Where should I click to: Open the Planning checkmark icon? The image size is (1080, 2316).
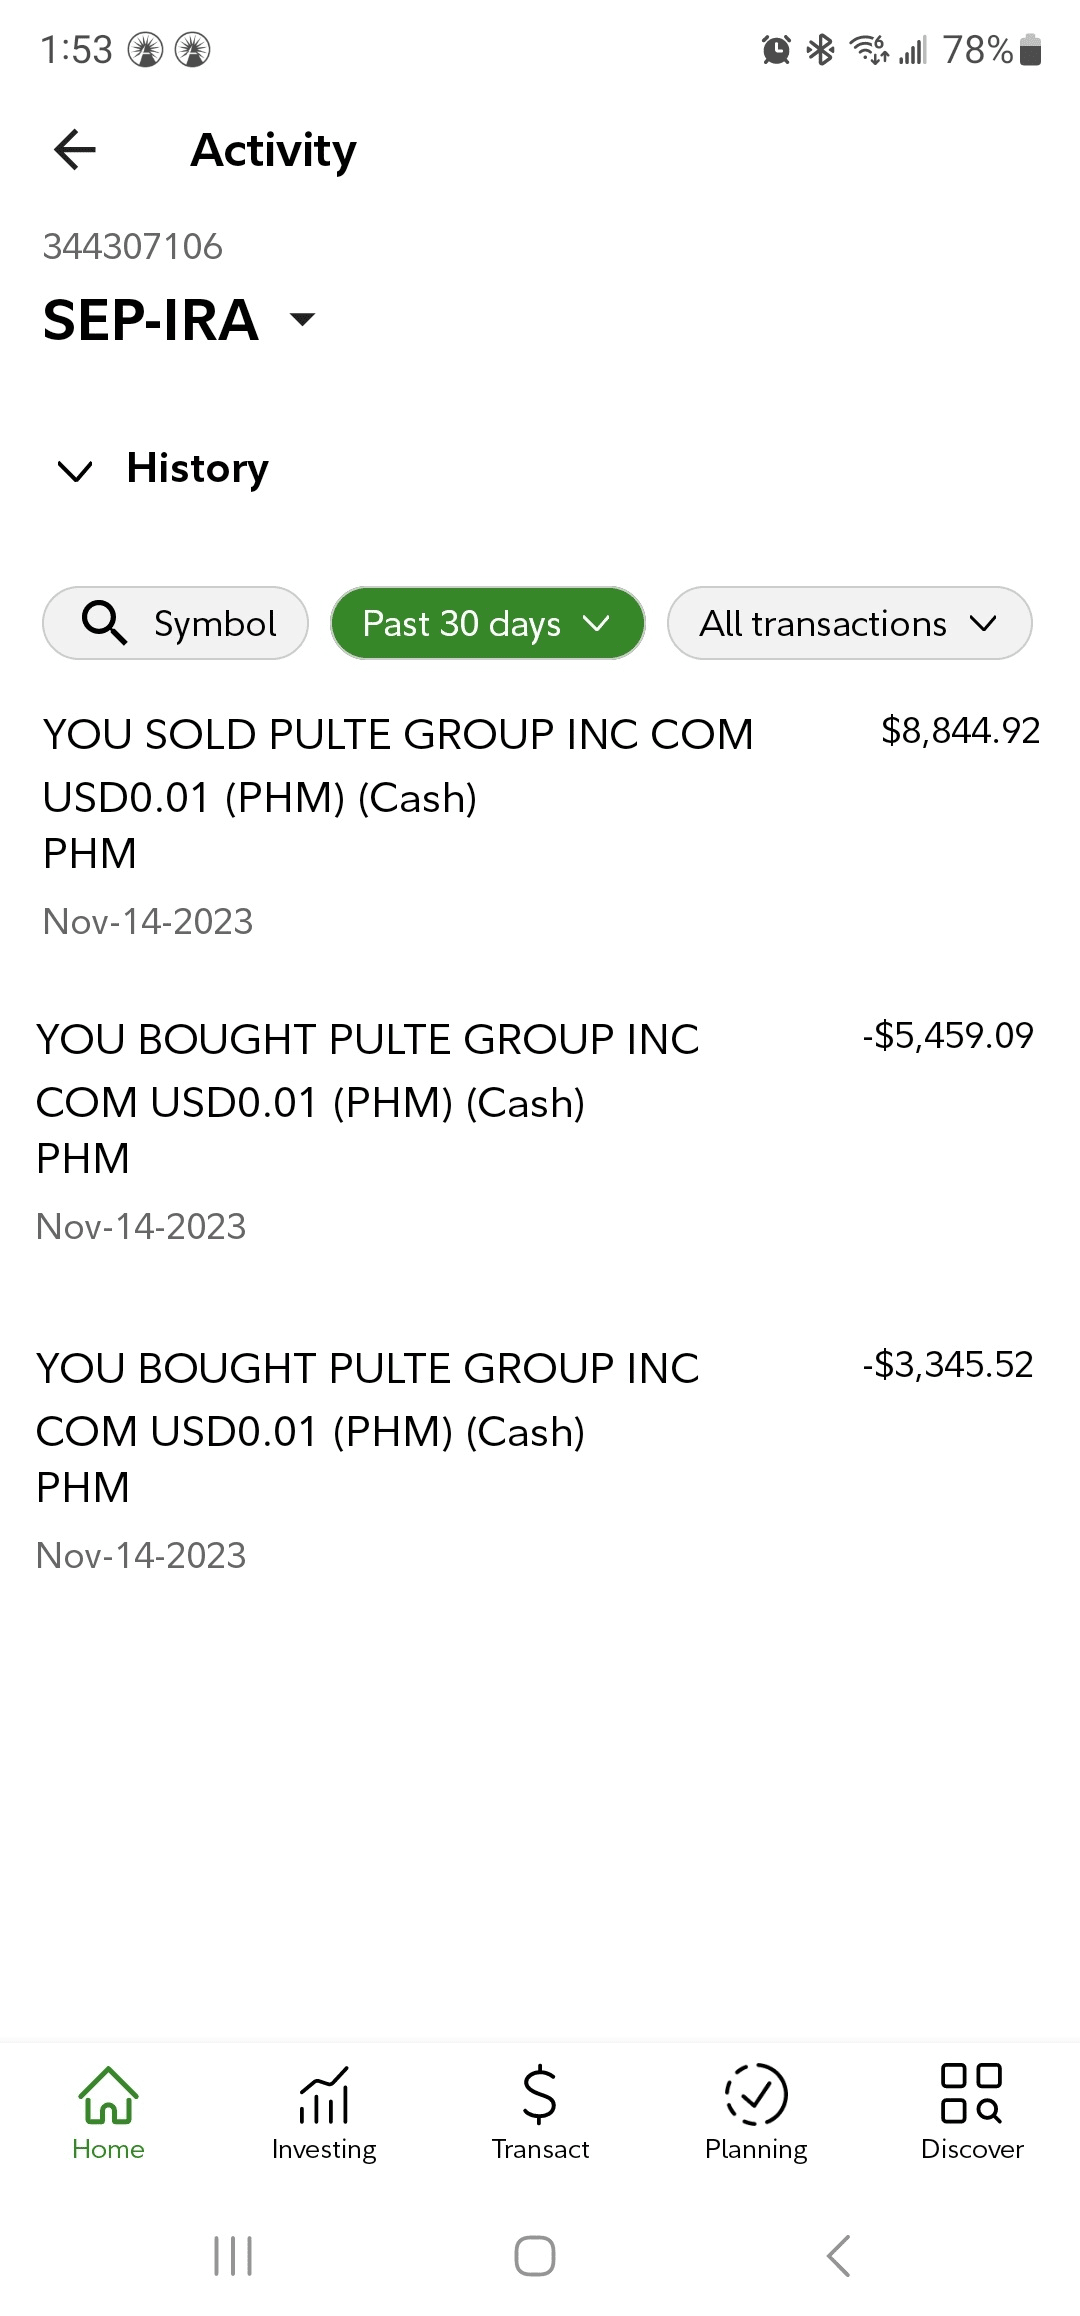tap(756, 2094)
